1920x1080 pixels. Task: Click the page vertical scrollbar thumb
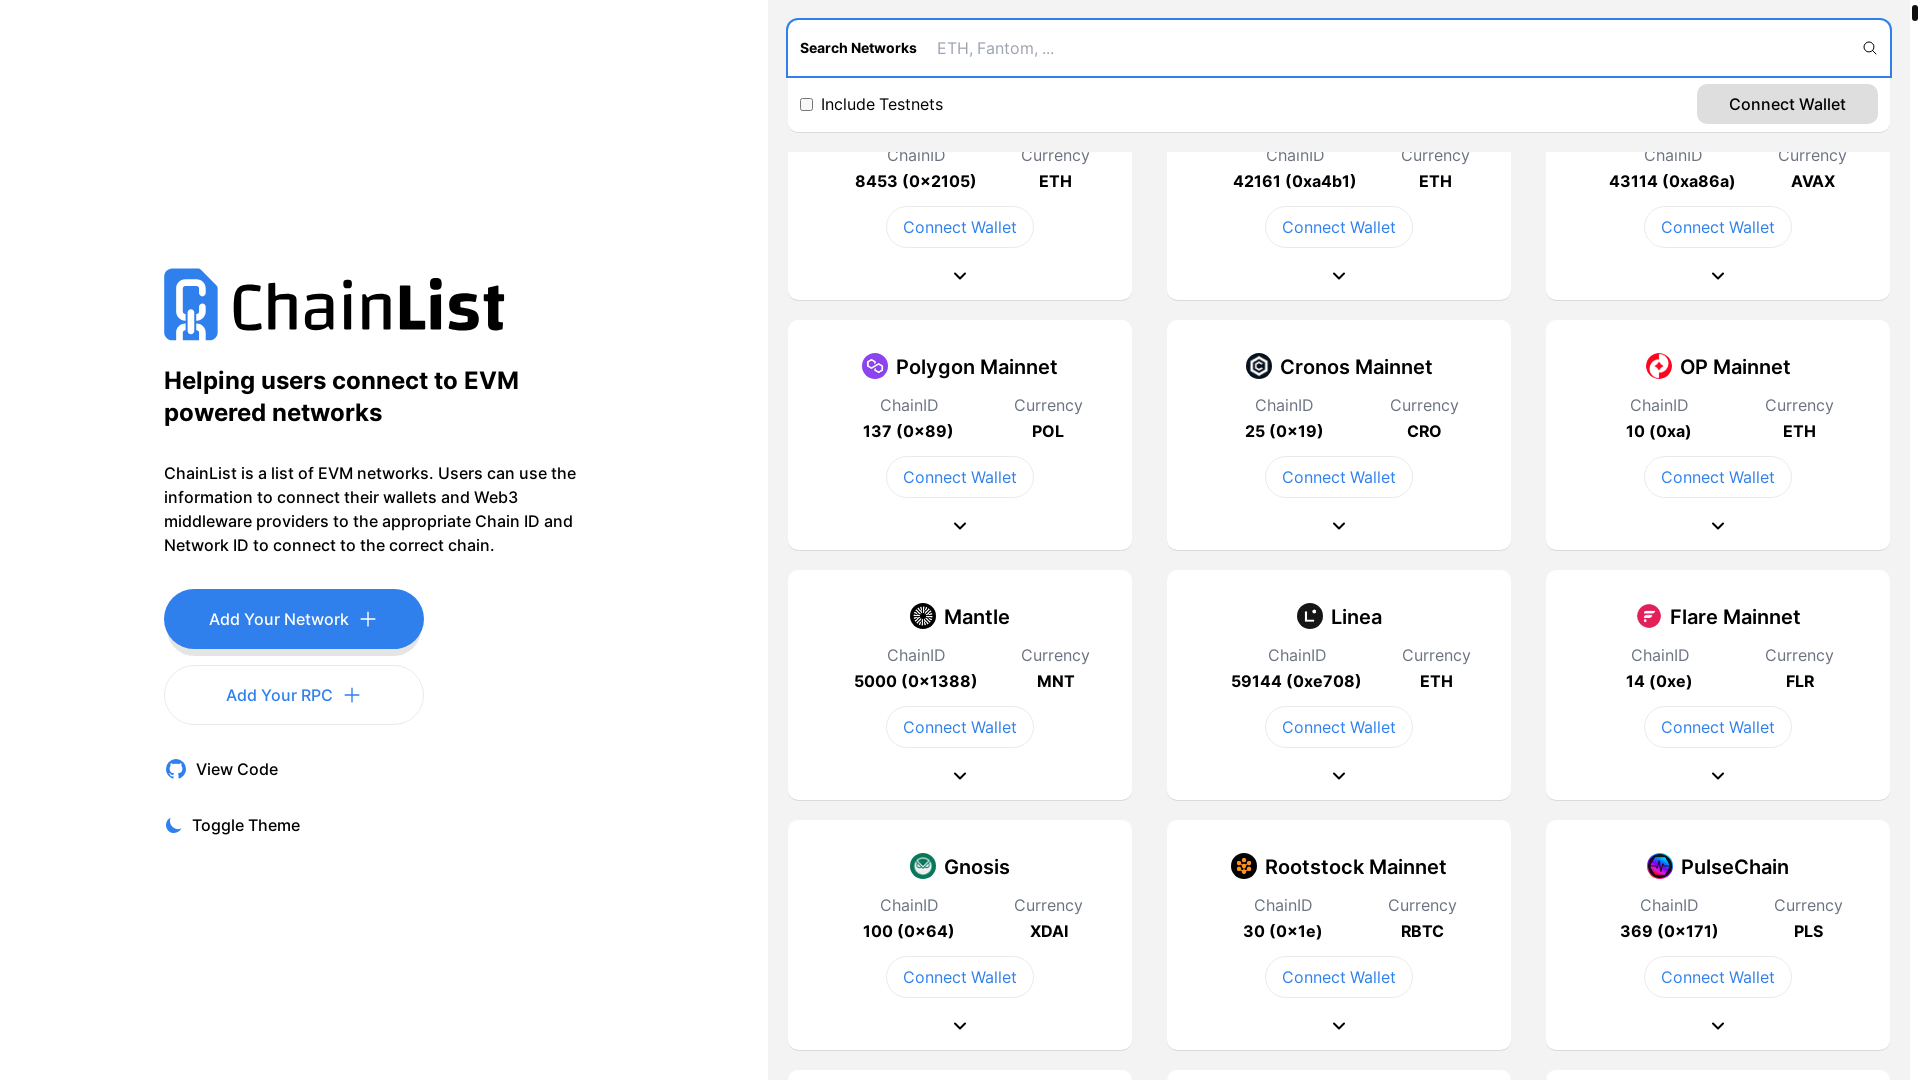point(1915,13)
